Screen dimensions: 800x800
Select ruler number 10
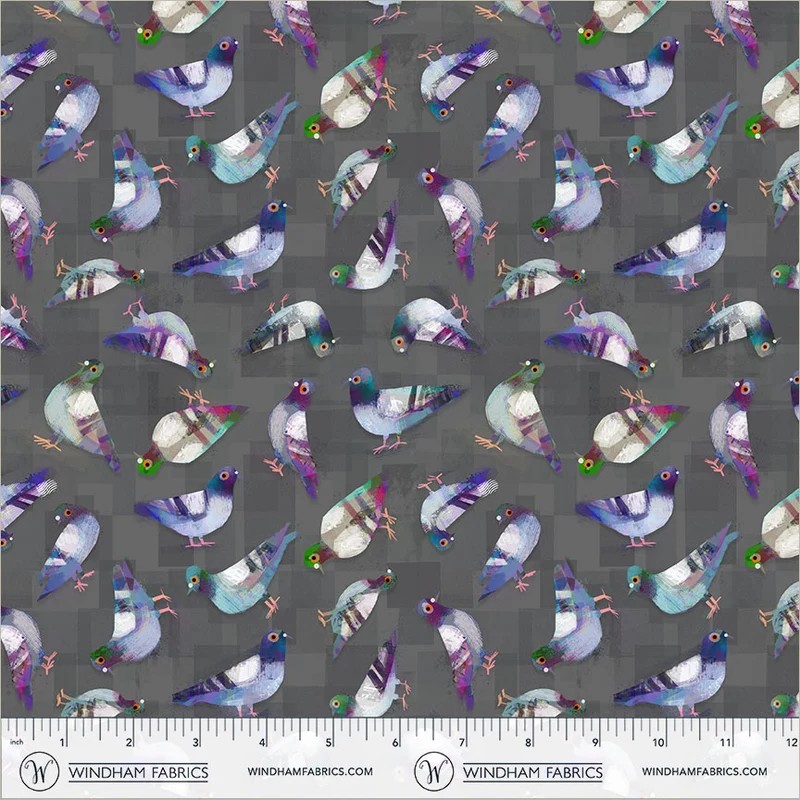[659, 742]
